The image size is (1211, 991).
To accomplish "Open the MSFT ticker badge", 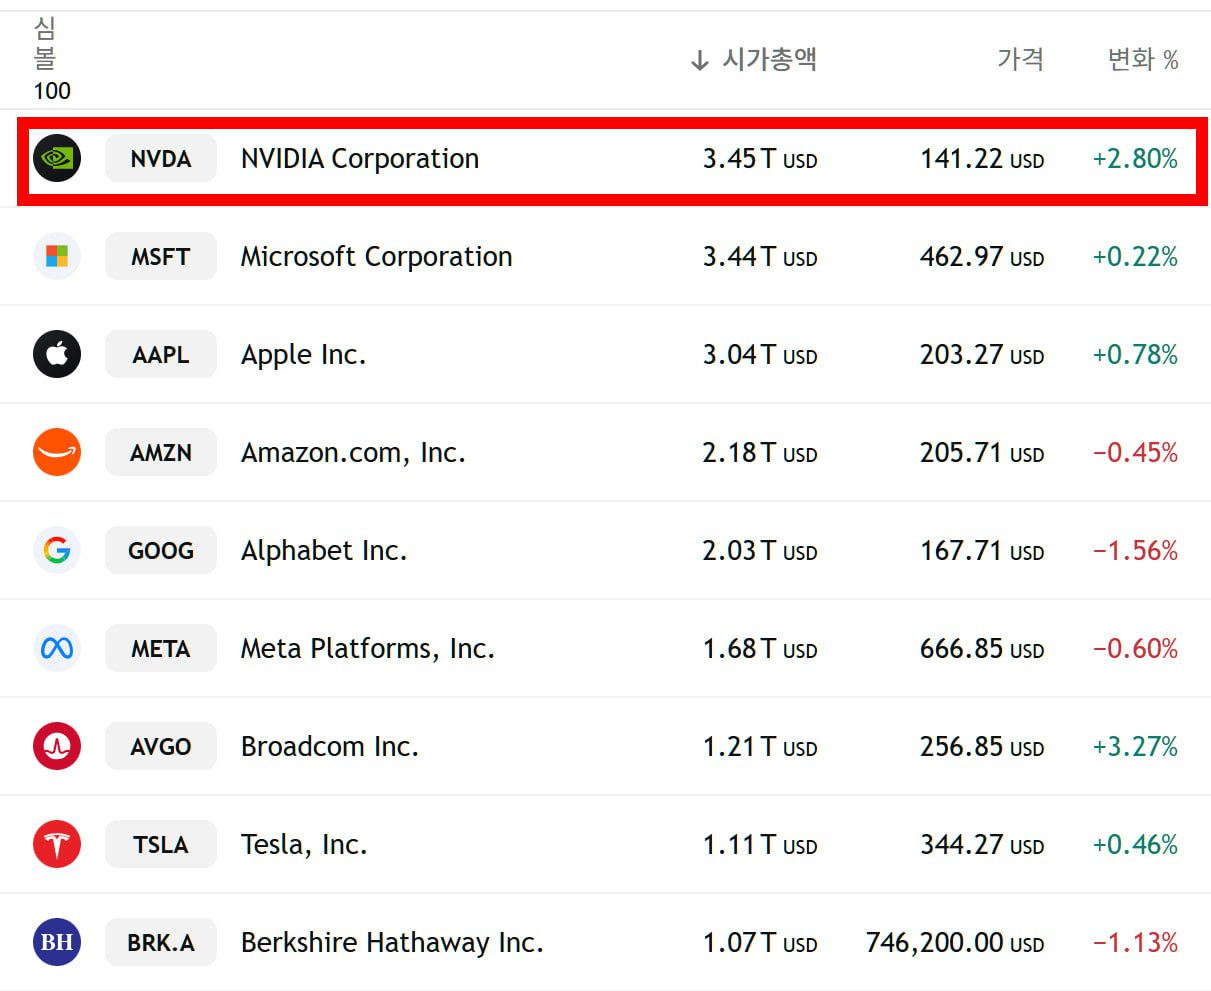I will (x=161, y=256).
